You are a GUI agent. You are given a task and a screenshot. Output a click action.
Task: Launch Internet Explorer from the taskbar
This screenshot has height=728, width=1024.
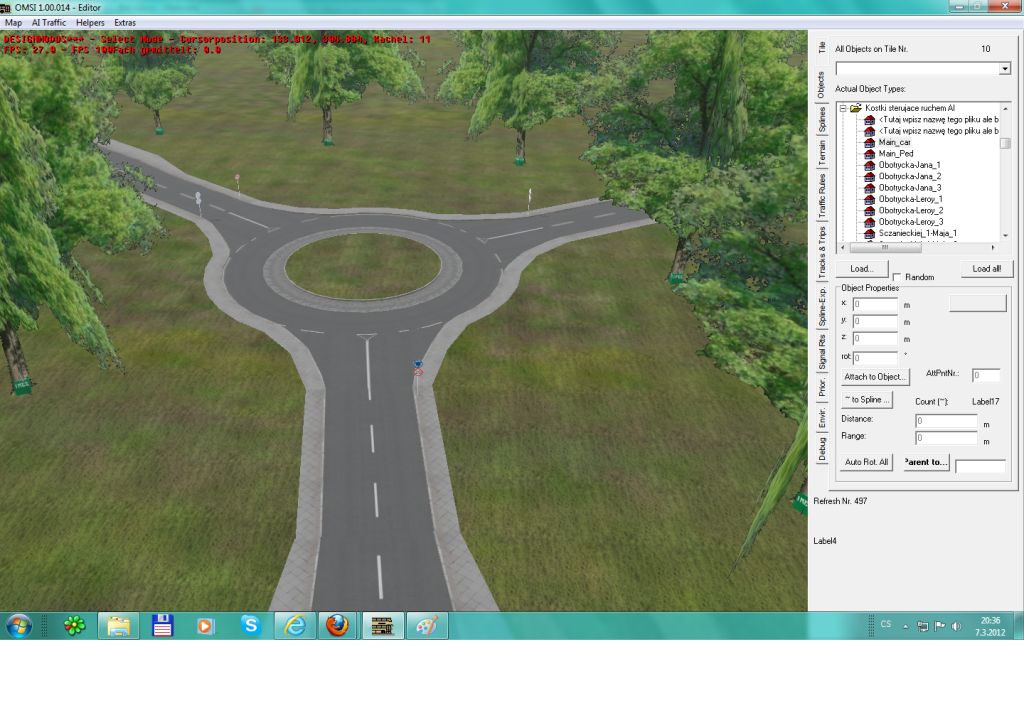[x=294, y=626]
